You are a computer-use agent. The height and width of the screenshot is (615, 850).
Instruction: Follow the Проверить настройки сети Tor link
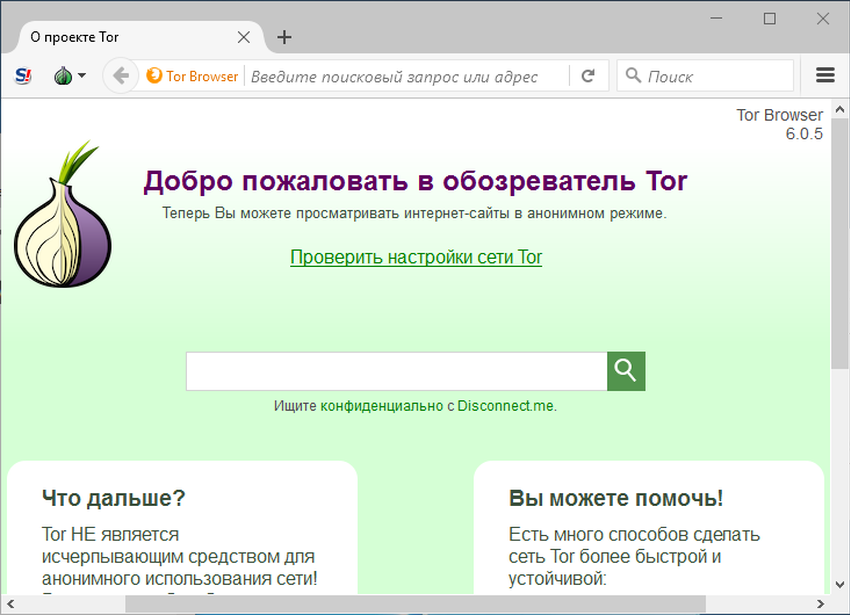(416, 258)
